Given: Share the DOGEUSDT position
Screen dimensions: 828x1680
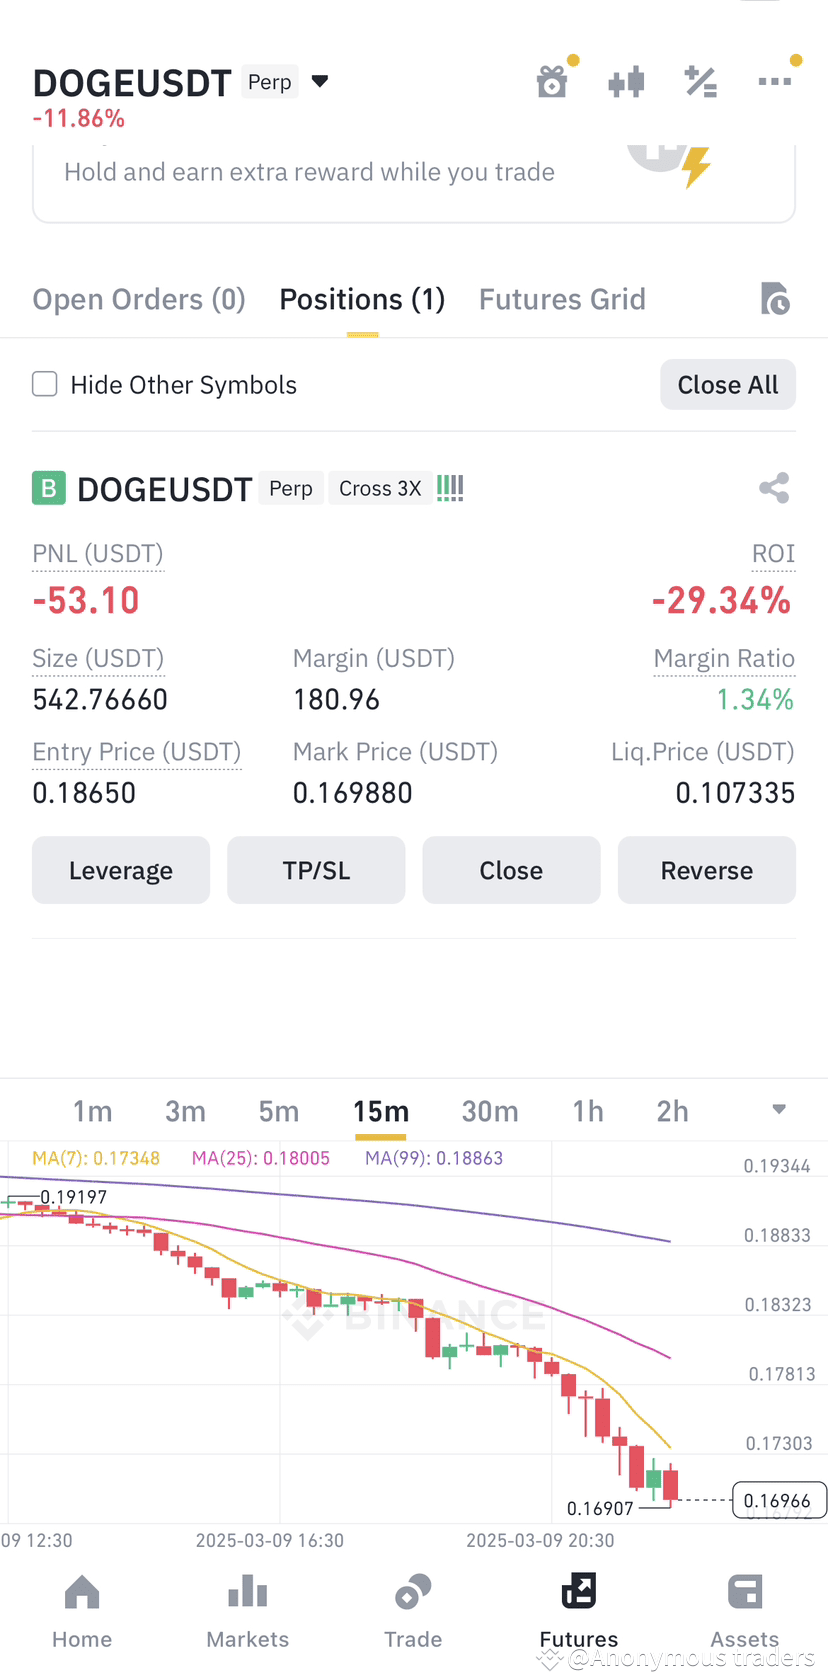Looking at the screenshot, I should tap(773, 488).
